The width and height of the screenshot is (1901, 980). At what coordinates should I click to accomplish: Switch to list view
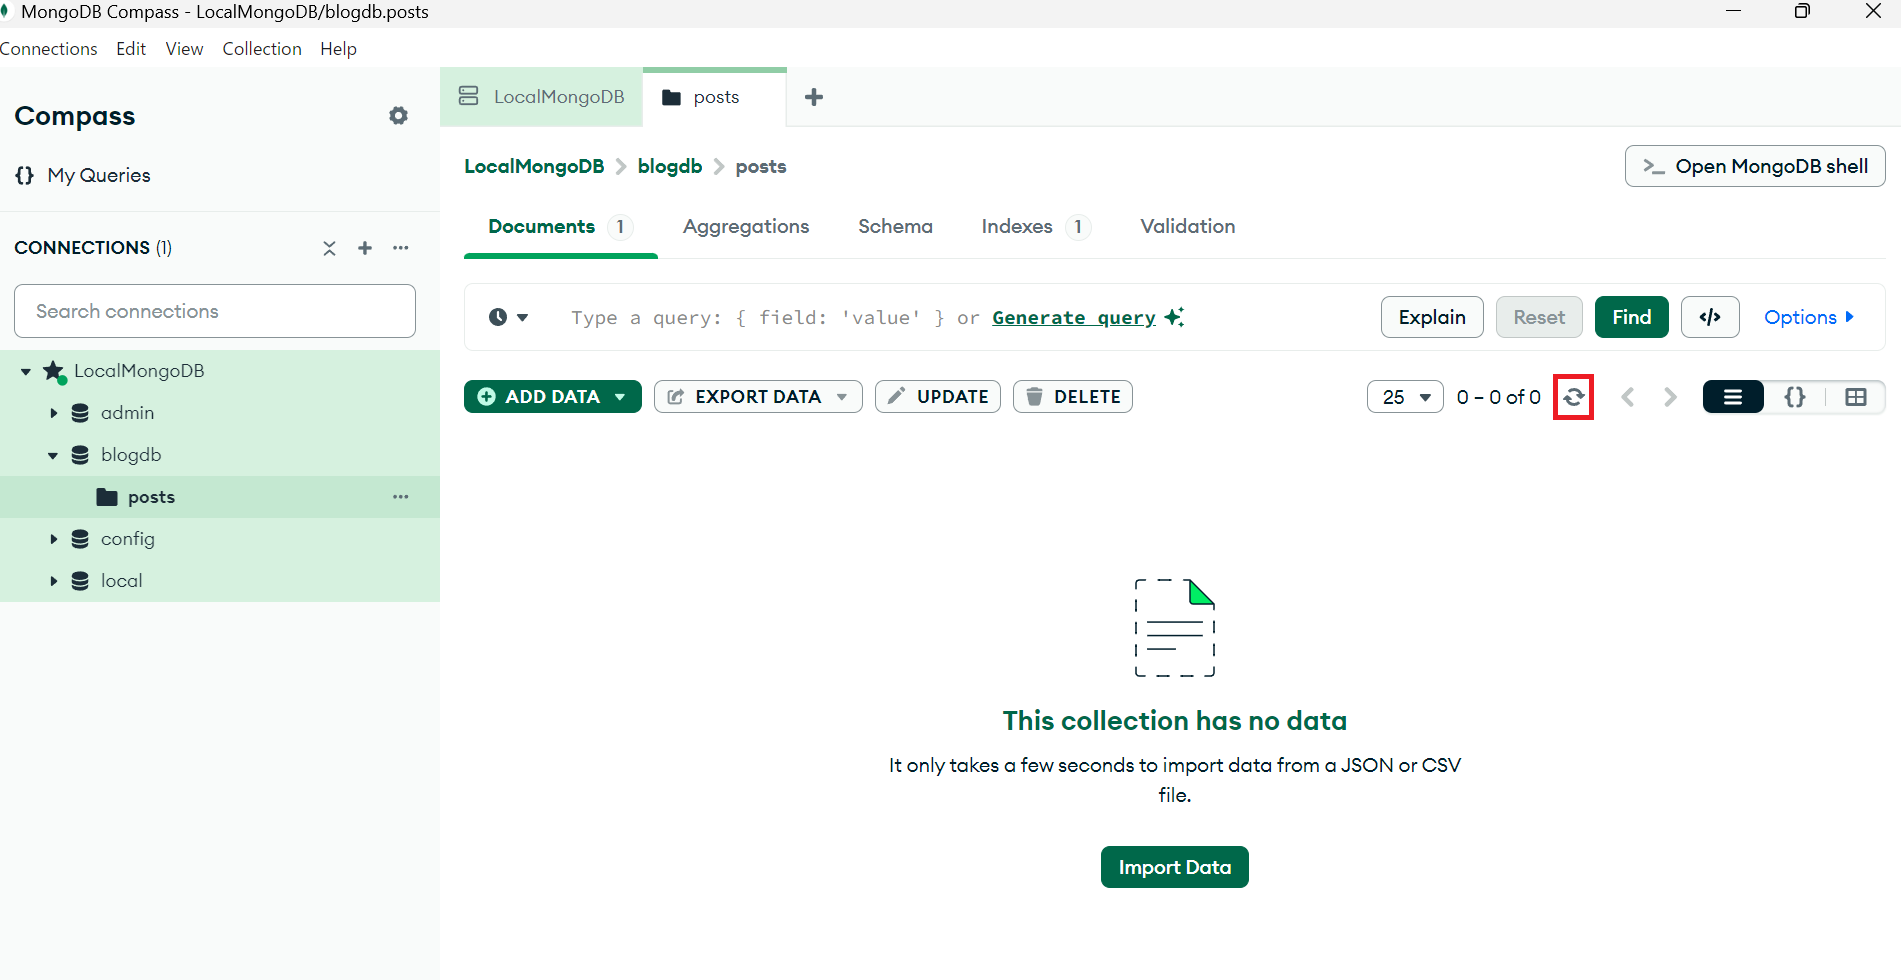1733,397
